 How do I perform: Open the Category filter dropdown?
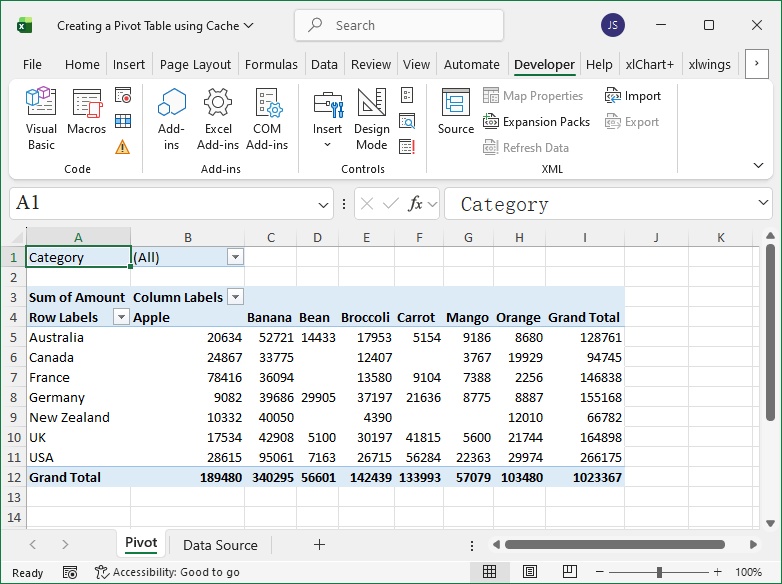click(x=235, y=257)
